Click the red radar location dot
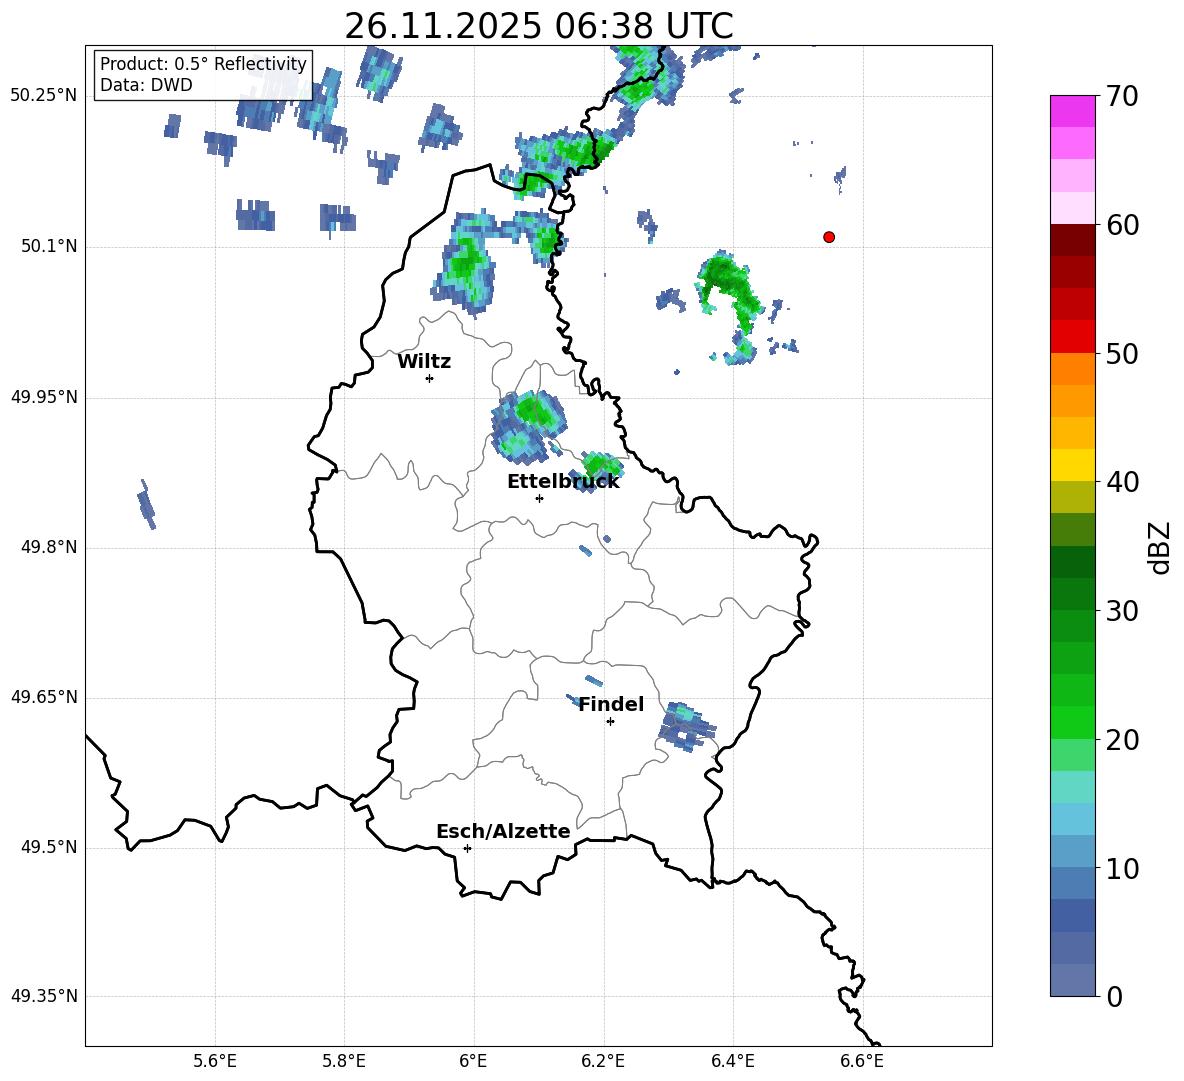The width and height of the screenshot is (1184, 1081). pyautogui.click(x=828, y=237)
